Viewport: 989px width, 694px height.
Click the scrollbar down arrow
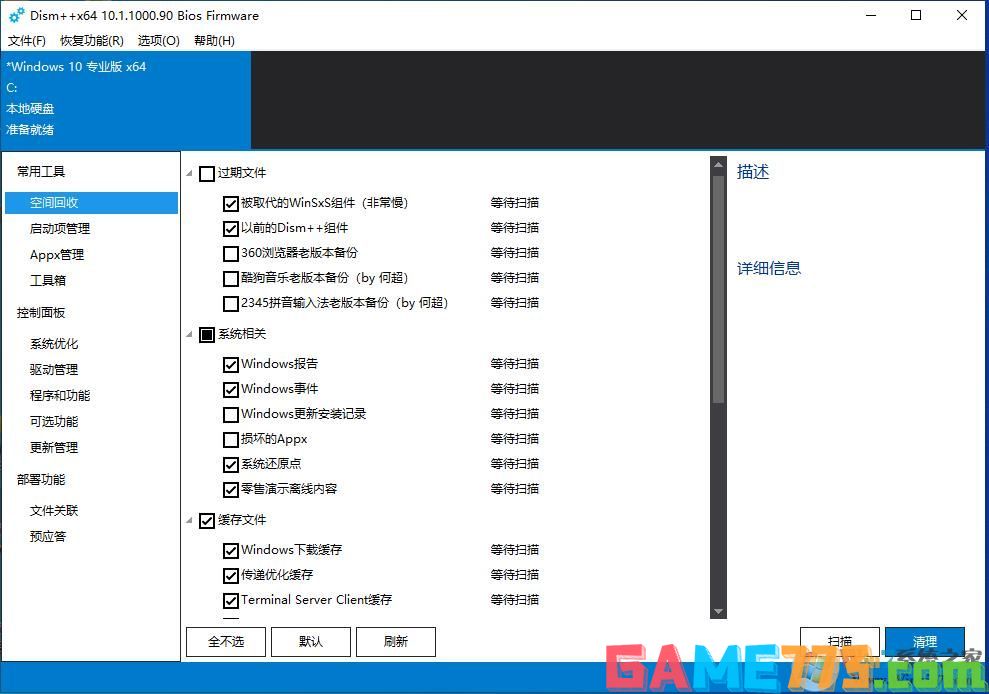coord(718,611)
